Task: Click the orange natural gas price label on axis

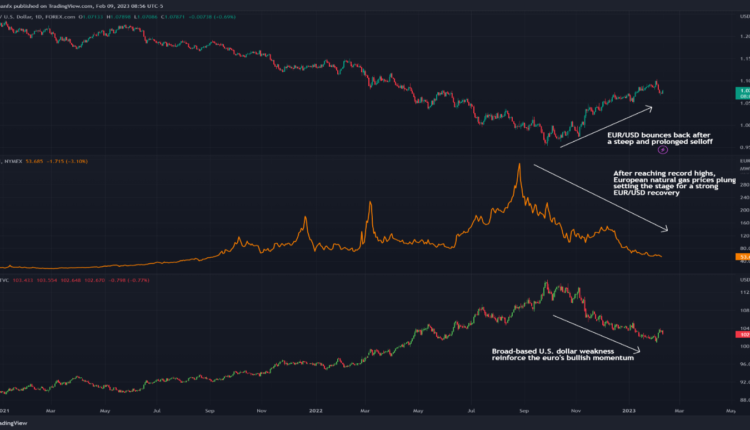Action: pyautogui.click(x=741, y=257)
